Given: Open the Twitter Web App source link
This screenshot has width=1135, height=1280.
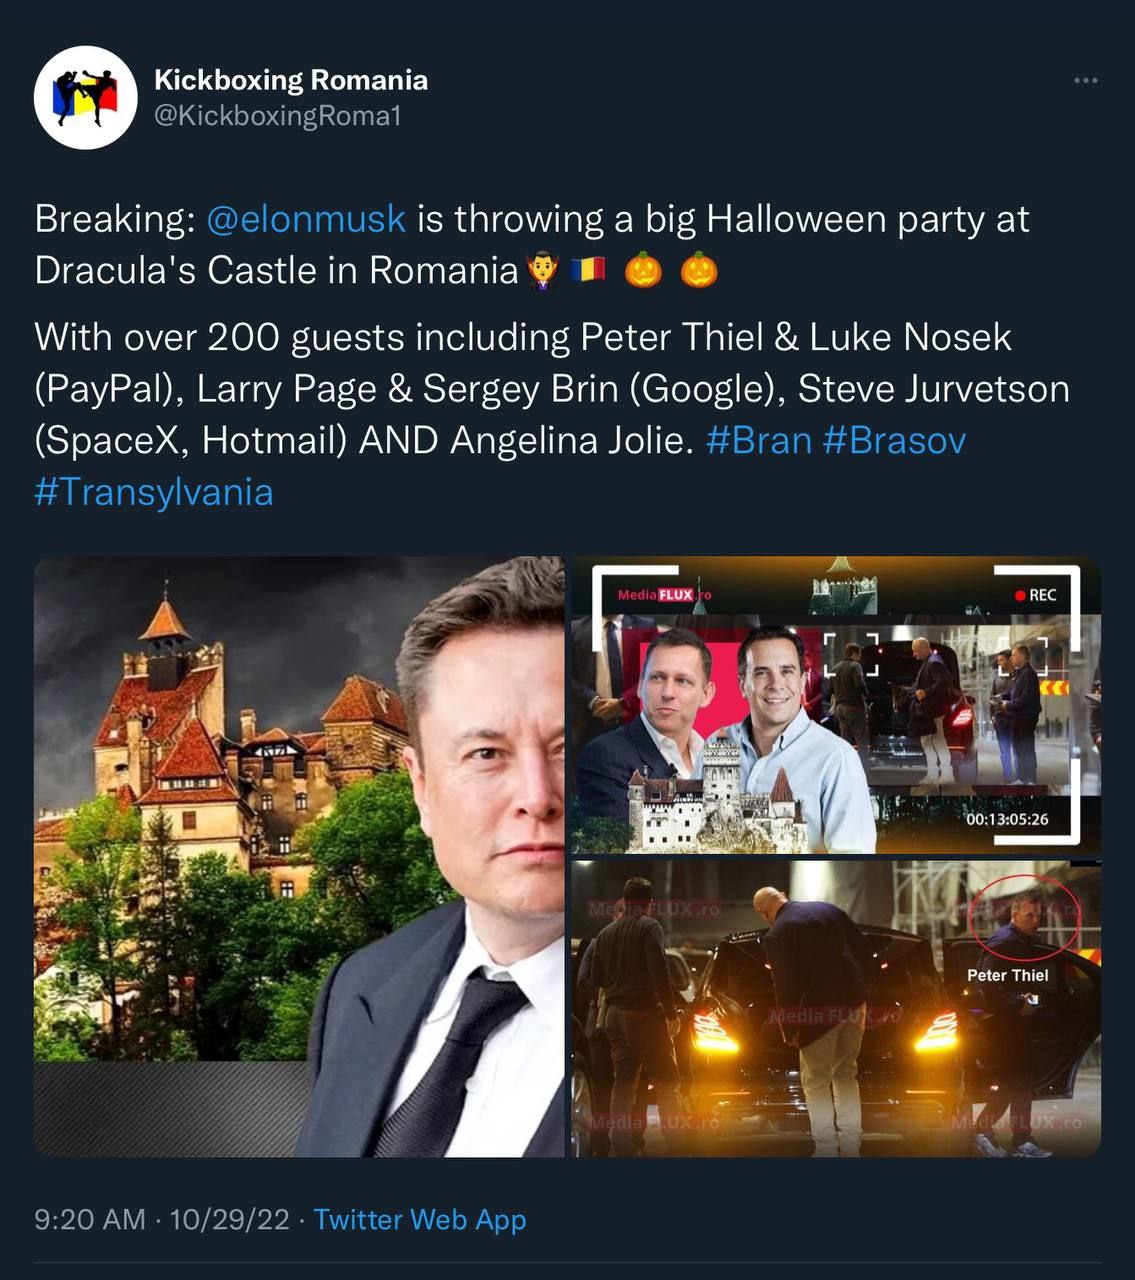Looking at the screenshot, I should point(420,1220).
